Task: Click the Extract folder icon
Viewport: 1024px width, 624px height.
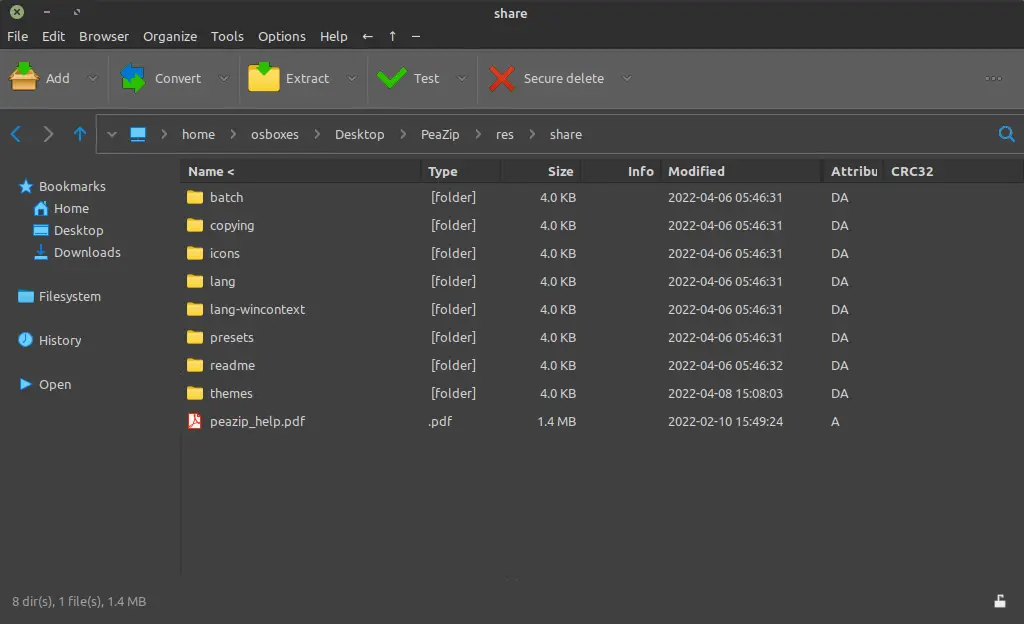Action: [264, 78]
